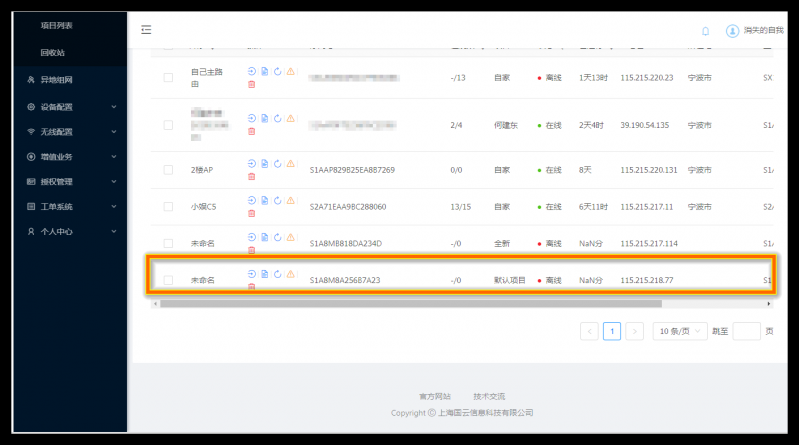Click the enter-device icon for 2楼AP
This screenshot has height=445, width=799.
point(252,164)
